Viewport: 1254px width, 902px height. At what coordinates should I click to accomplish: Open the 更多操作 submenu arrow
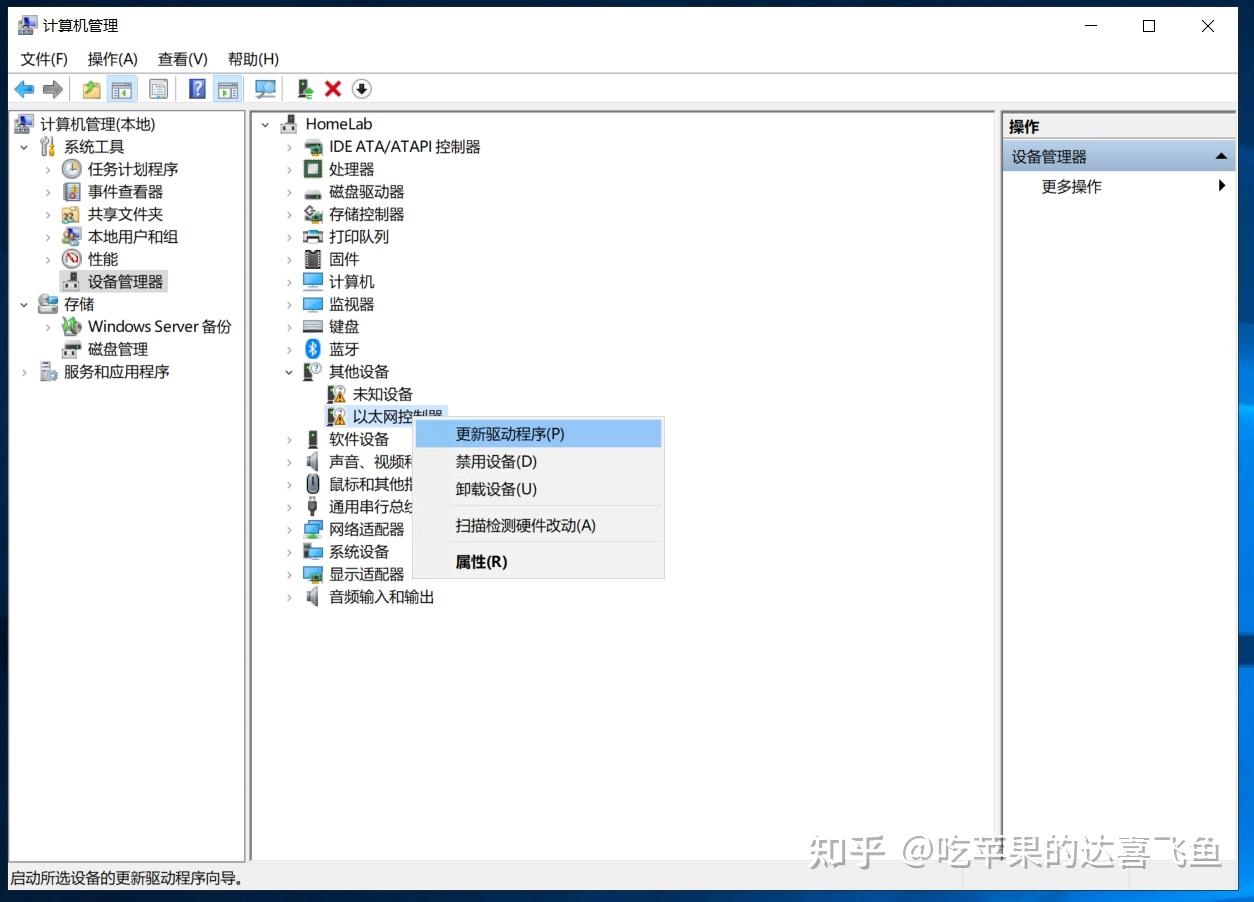(1221, 186)
